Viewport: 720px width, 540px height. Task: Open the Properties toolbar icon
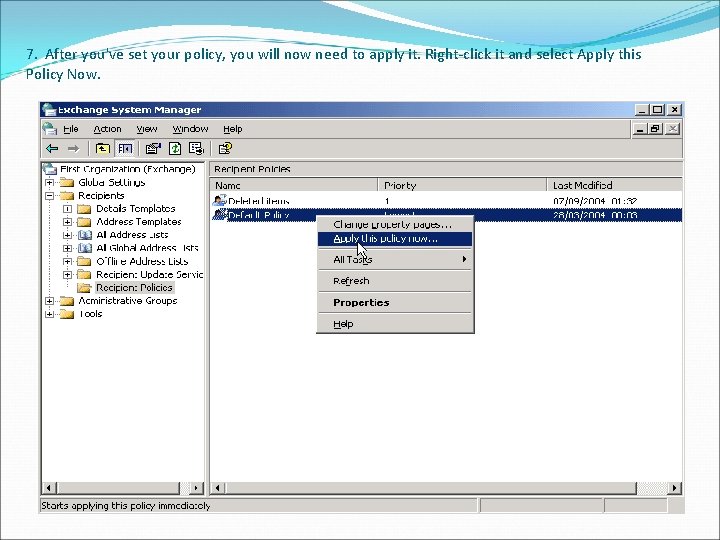point(153,148)
